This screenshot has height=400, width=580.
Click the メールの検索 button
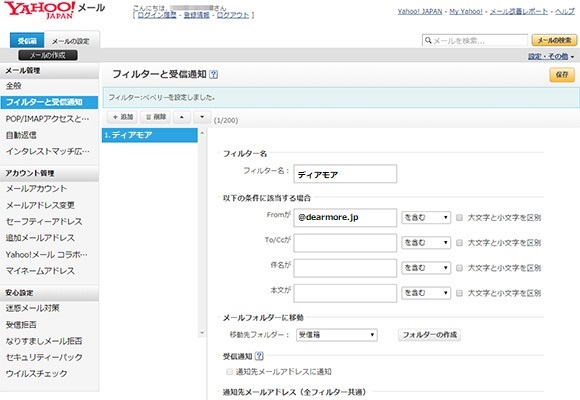(554, 40)
